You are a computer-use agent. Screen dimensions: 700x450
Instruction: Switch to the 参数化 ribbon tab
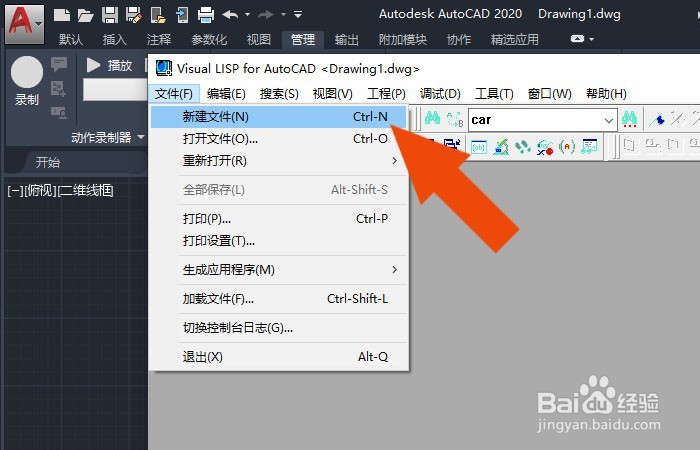click(209, 40)
